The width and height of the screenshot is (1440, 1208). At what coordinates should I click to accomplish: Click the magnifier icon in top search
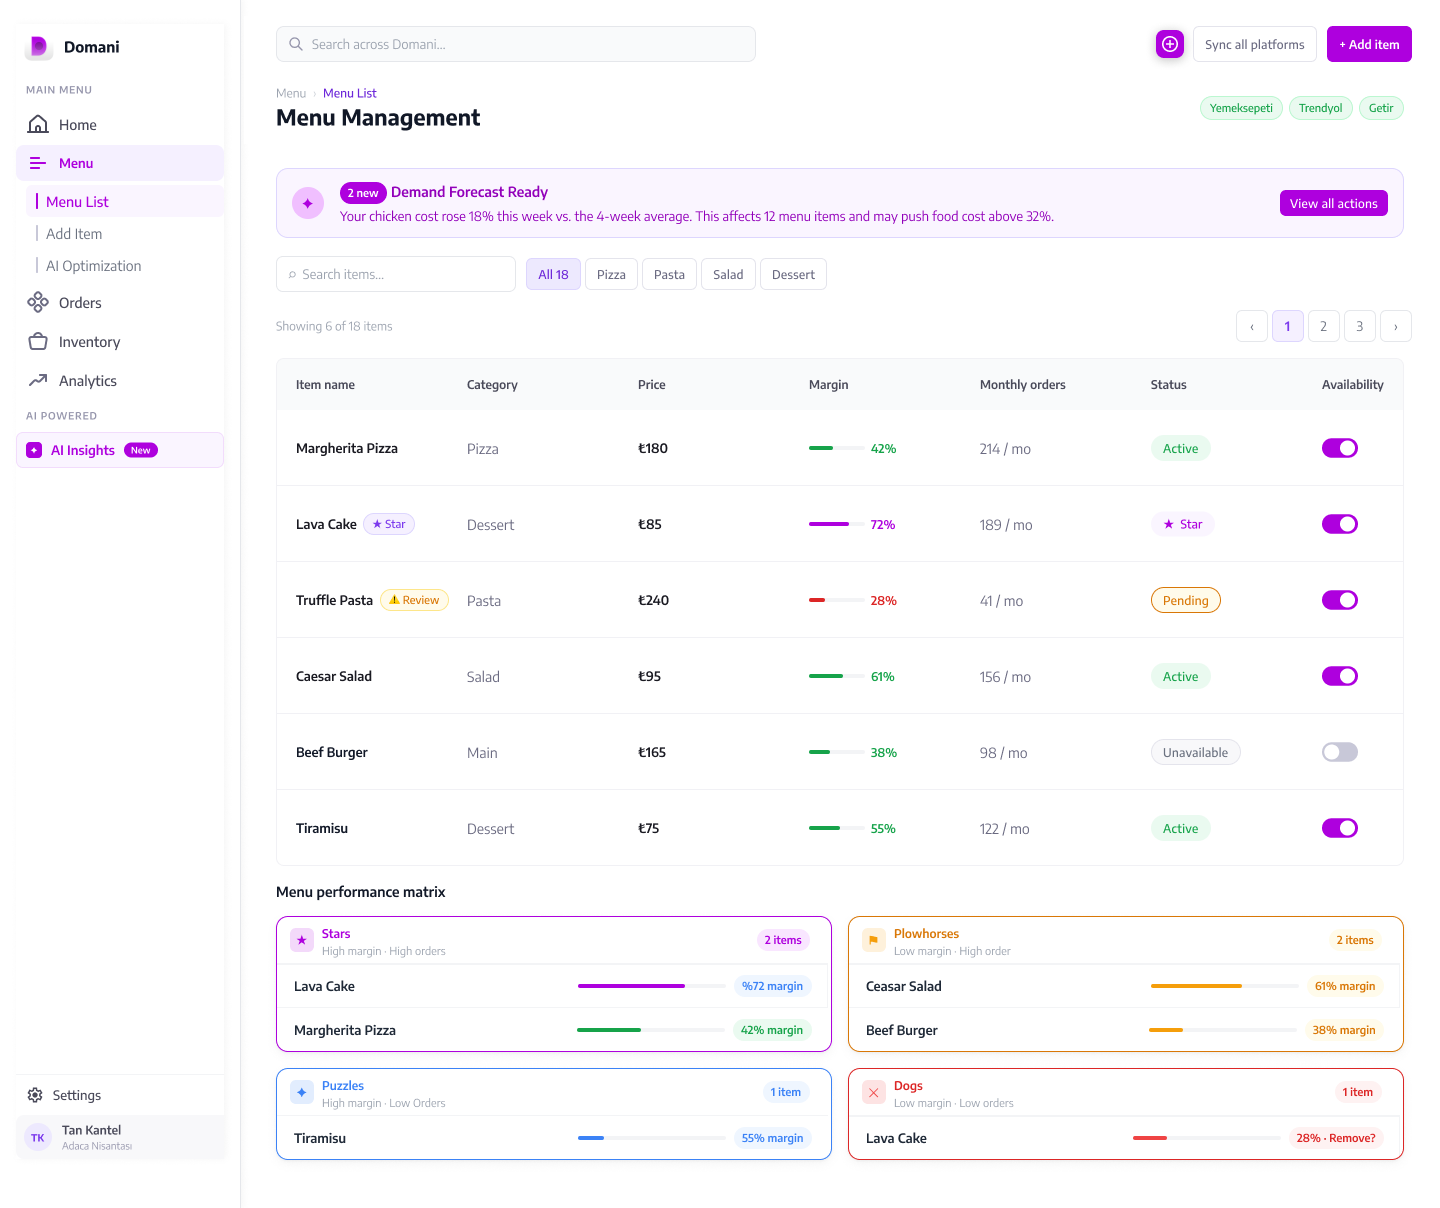click(x=296, y=44)
